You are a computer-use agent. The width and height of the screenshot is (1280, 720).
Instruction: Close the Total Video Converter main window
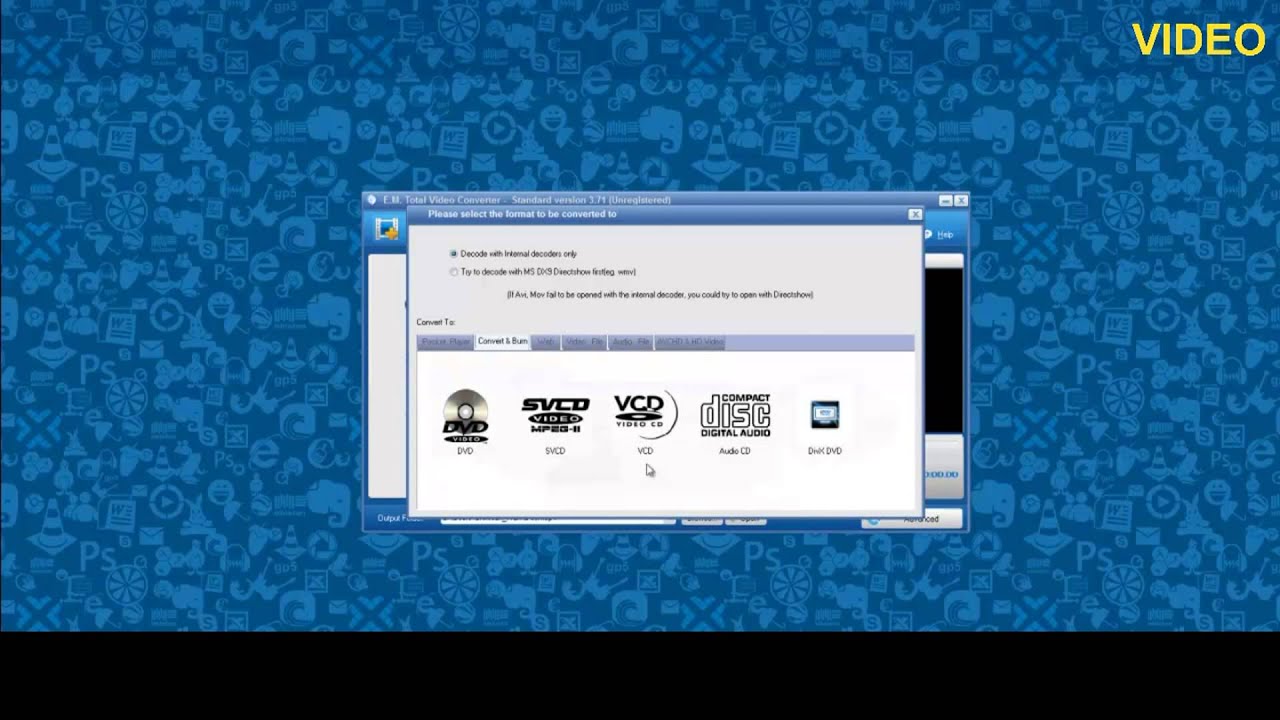961,200
